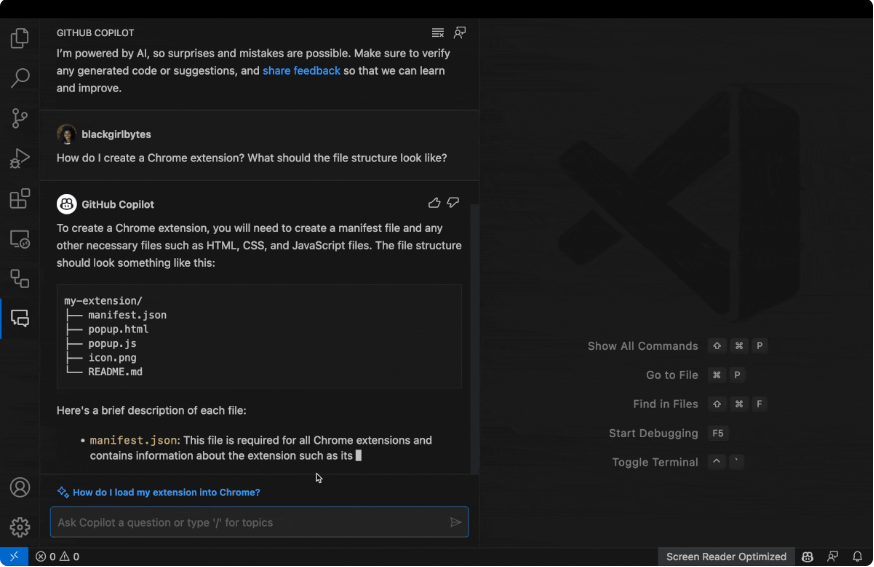Open notifications bell
Viewport: 874px width, 567px height.
click(857, 556)
